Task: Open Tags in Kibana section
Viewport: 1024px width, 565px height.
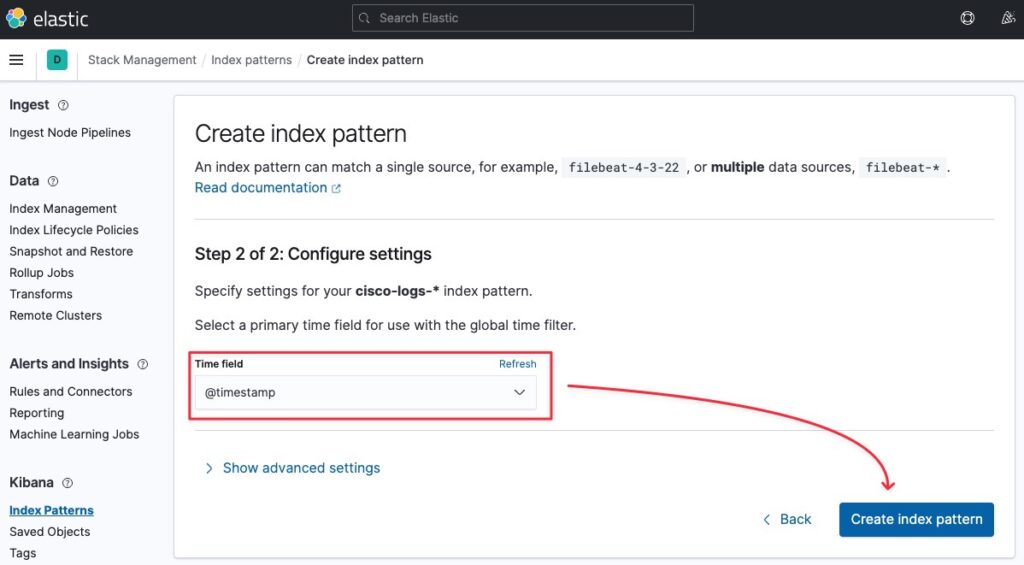Action: [23, 553]
